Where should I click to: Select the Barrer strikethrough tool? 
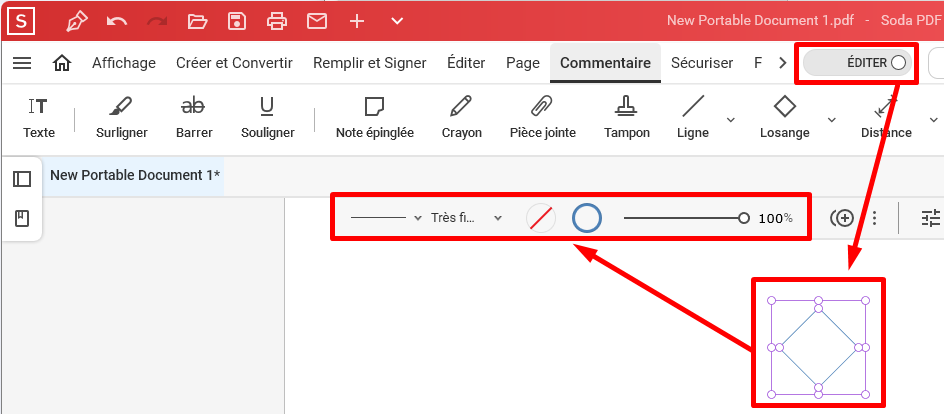[194, 119]
